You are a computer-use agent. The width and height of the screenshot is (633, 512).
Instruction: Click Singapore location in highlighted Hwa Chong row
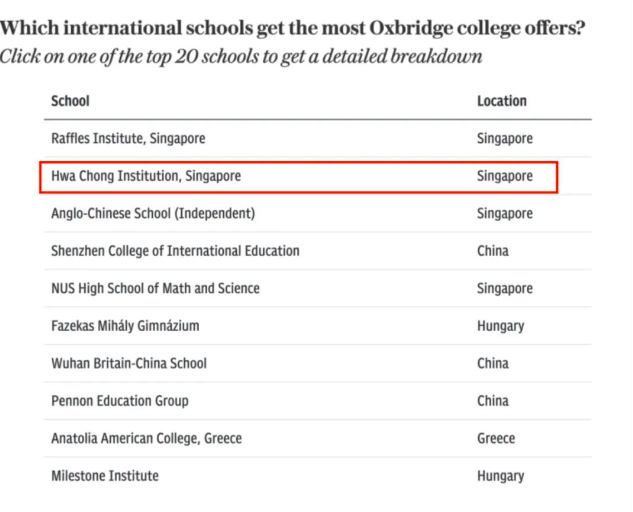click(505, 176)
